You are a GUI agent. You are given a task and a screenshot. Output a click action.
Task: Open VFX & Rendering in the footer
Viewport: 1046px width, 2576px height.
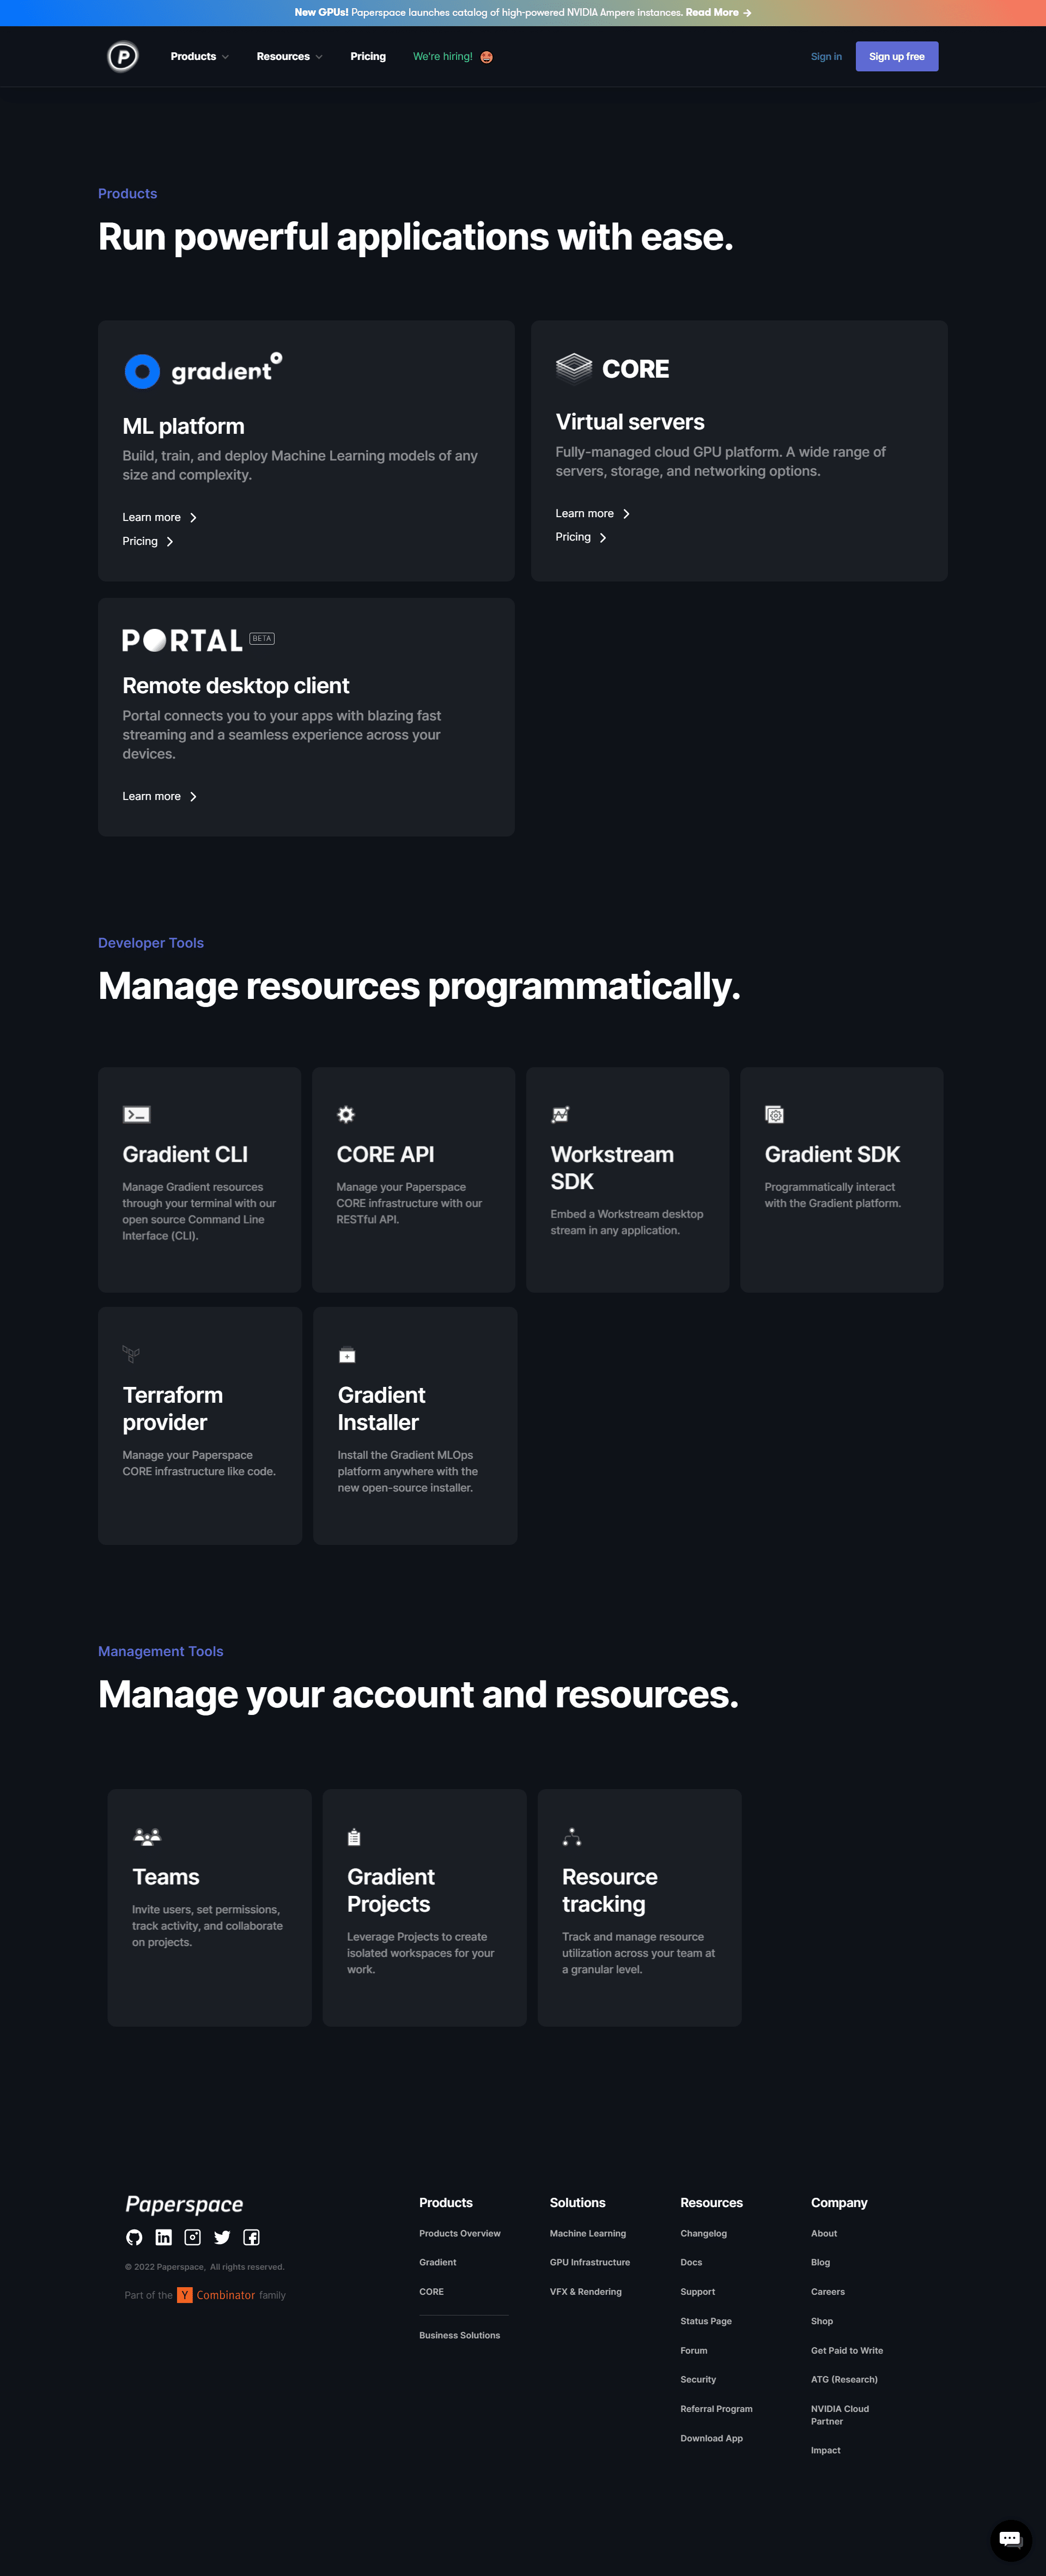coord(586,2291)
